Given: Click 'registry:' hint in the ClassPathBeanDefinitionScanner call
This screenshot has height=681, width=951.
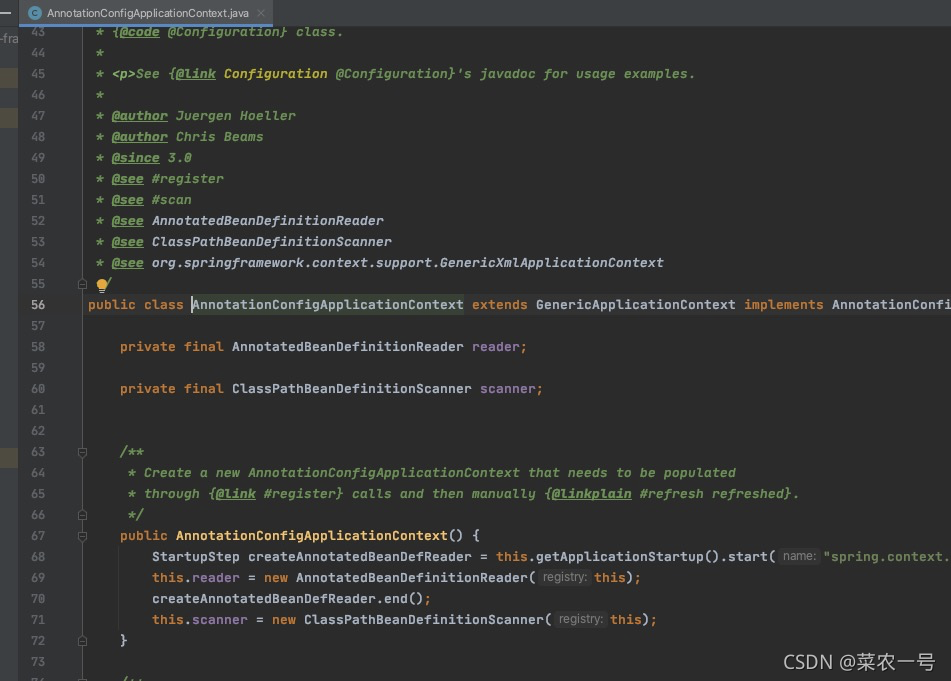Looking at the screenshot, I should (580, 619).
